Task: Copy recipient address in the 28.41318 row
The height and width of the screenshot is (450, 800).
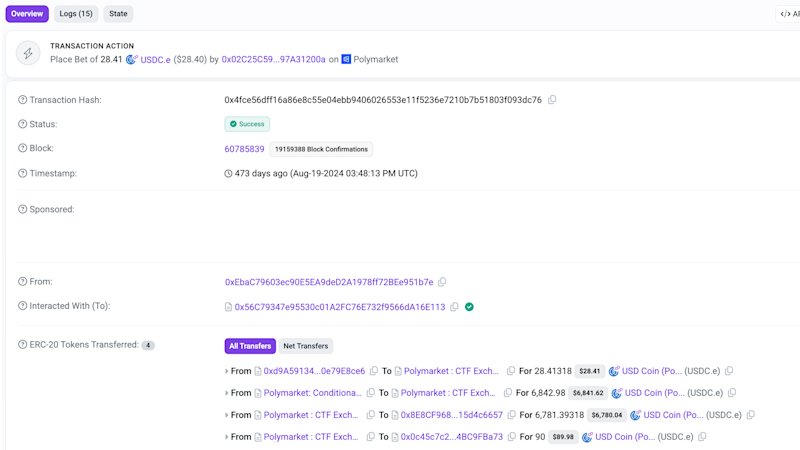Action: 511,371
